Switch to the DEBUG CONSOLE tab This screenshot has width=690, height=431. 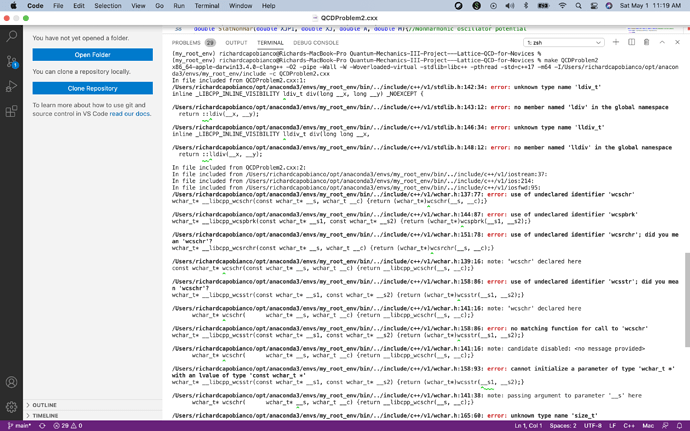click(316, 43)
